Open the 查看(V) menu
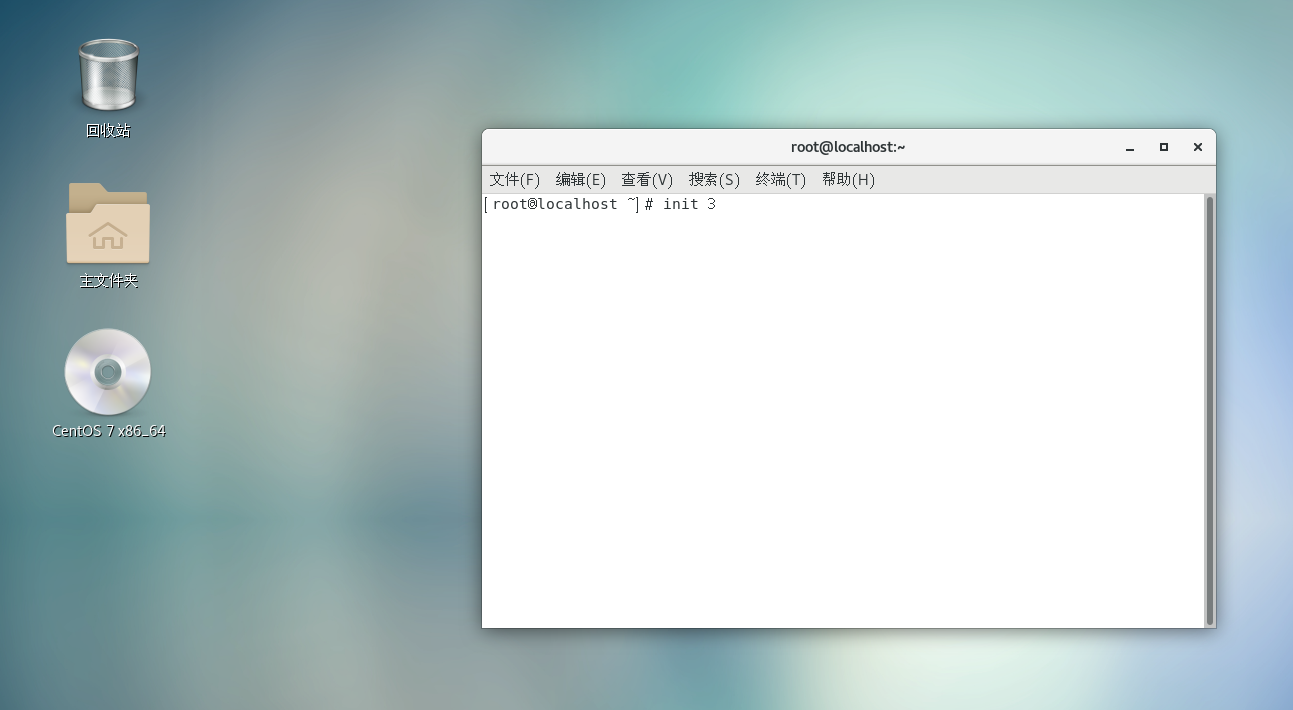This screenshot has width=1293, height=710. (646, 179)
